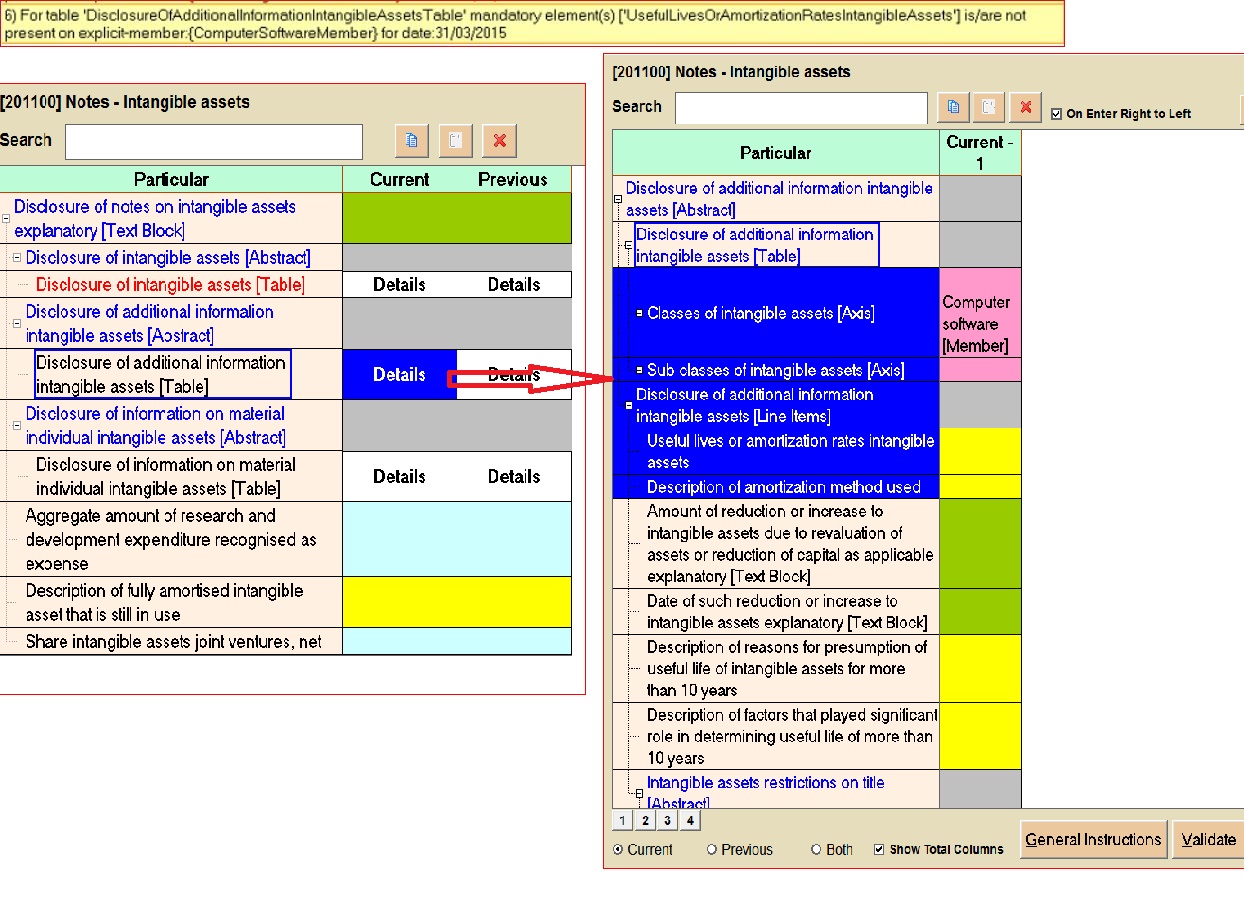Image resolution: width=1244 pixels, height=902 pixels.
Task: Click the Search field in the right panel
Action: click(x=801, y=108)
